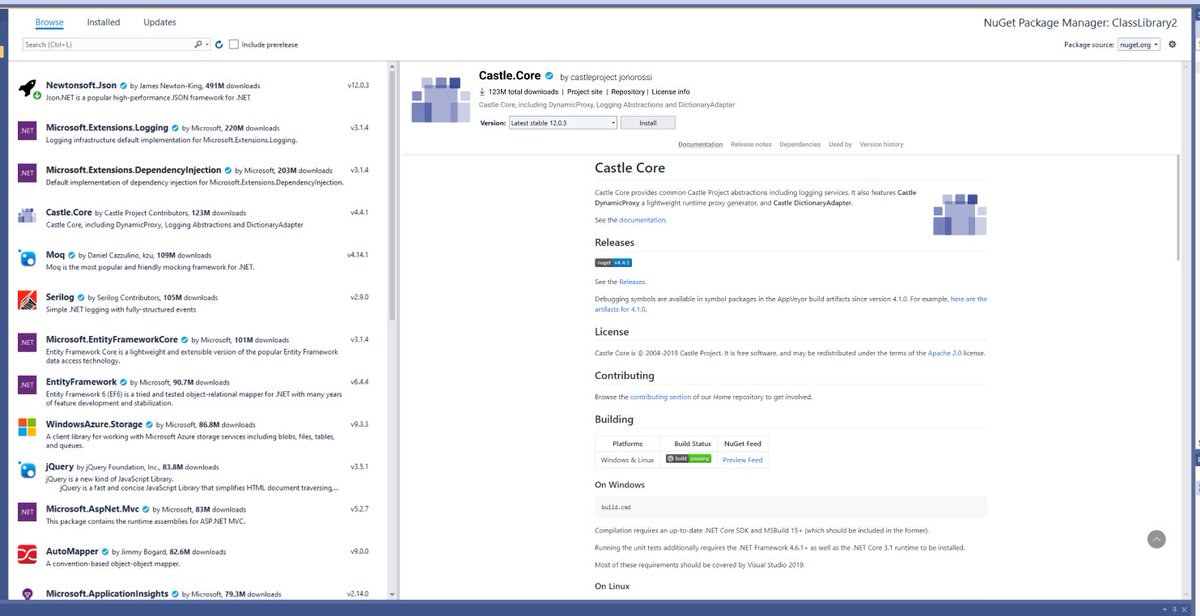Screen dimensions: 1200x616
Task: Expand the search options dropdown arrow
Action: [207, 45]
